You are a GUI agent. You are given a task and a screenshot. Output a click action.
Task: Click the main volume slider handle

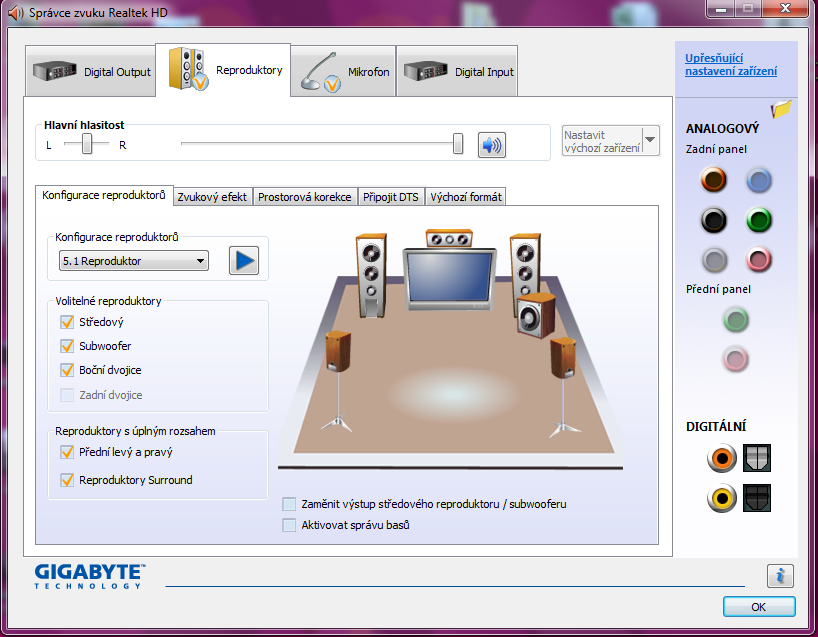458,143
